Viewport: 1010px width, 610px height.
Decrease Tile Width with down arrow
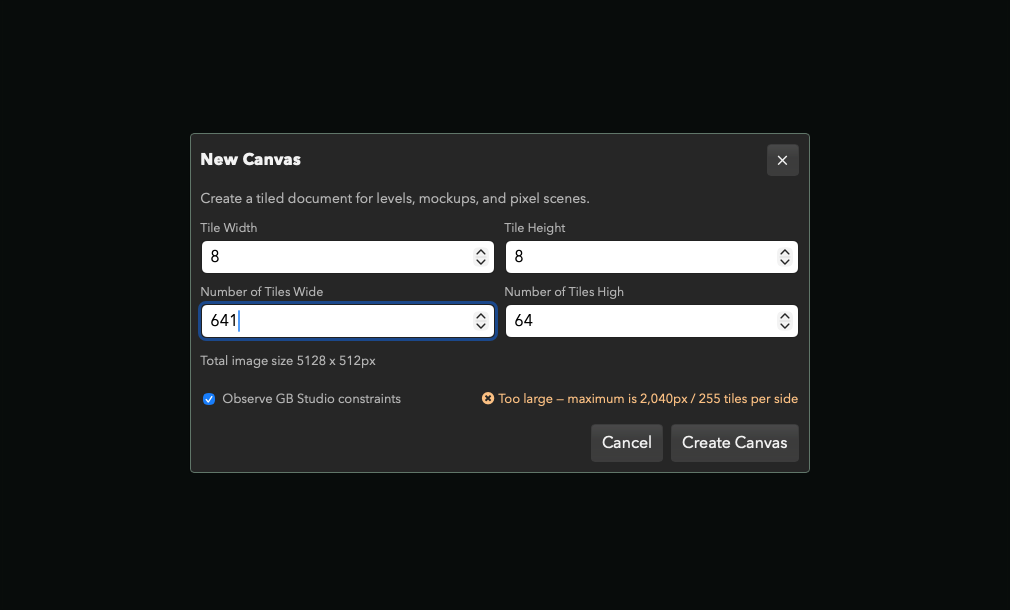point(481,262)
